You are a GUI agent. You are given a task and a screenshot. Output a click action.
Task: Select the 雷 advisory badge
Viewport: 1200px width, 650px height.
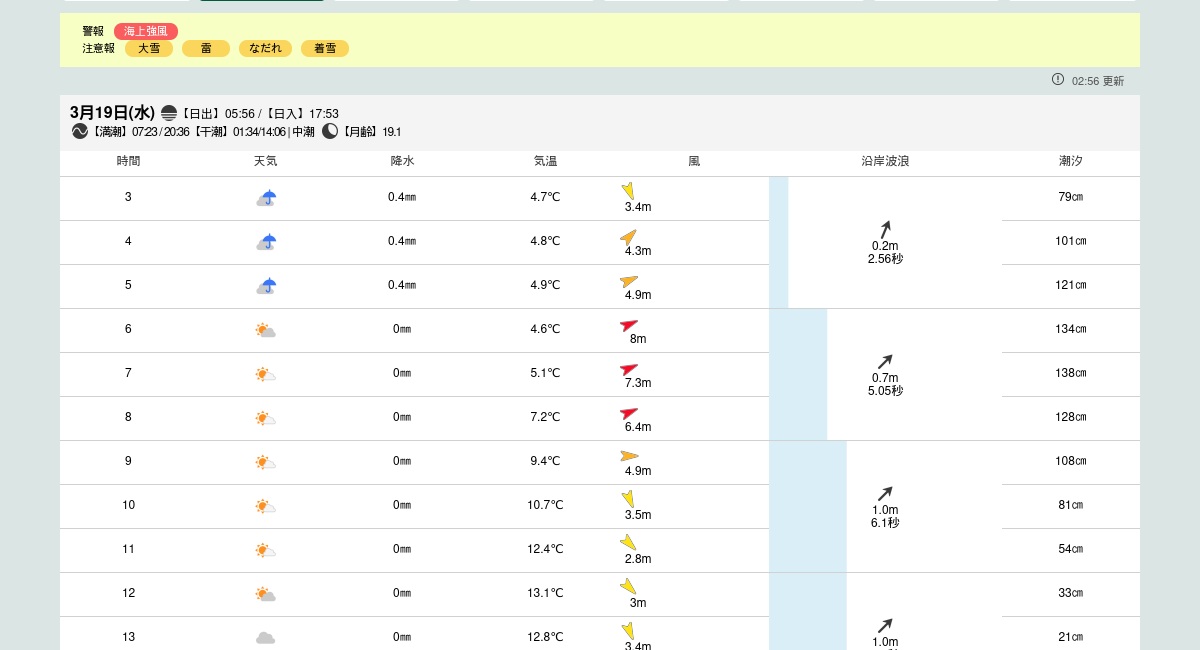[206, 48]
